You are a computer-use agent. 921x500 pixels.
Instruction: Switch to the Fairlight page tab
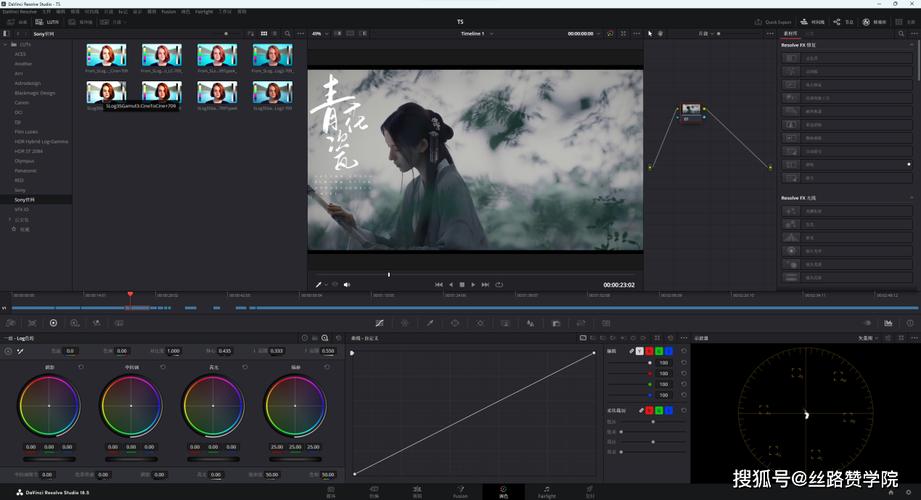pos(547,492)
